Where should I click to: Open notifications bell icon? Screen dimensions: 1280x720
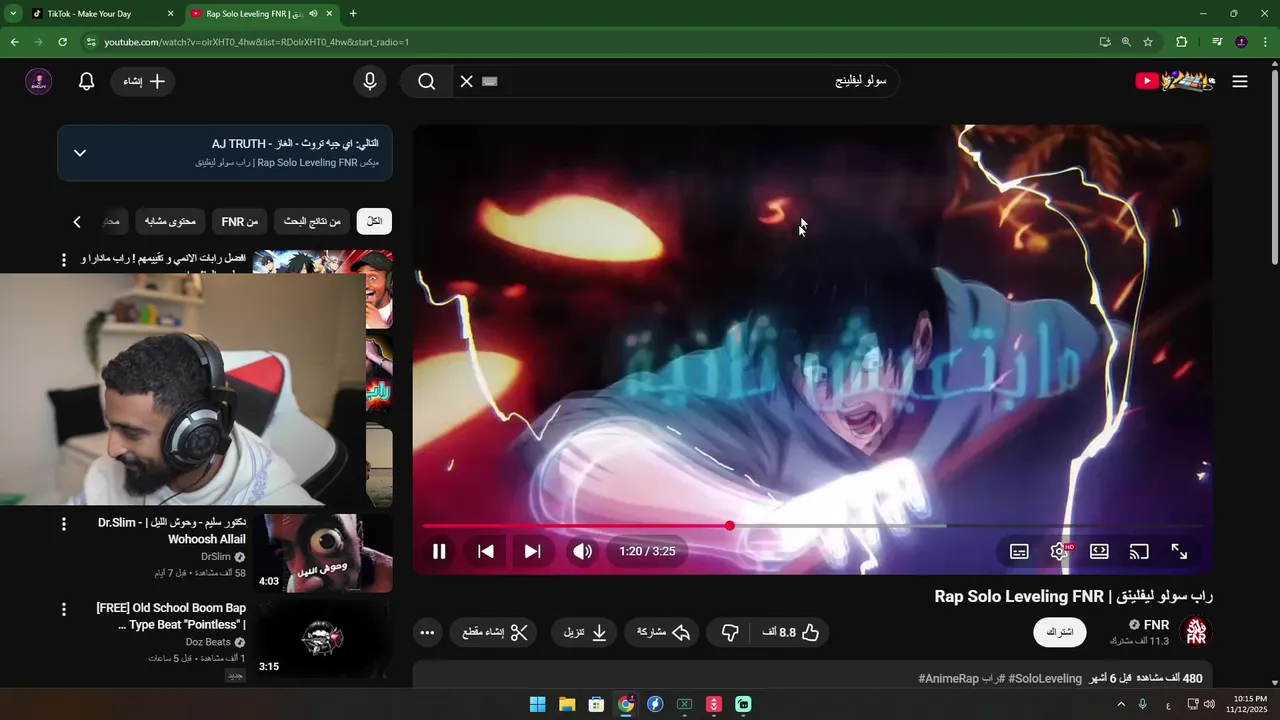[x=87, y=81]
